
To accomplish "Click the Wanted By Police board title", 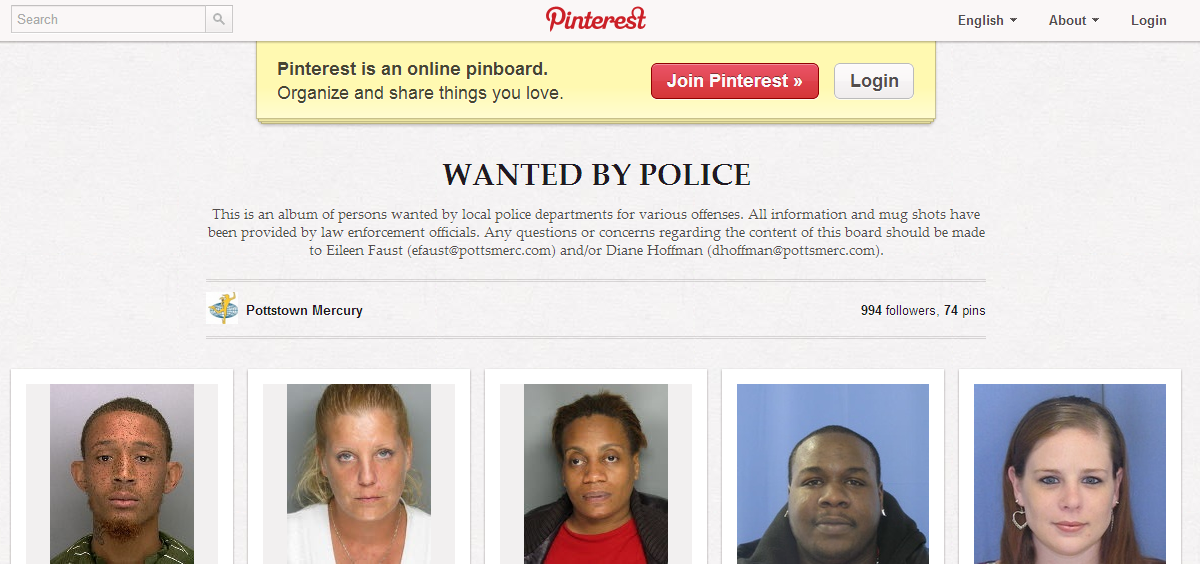I will [596, 175].
